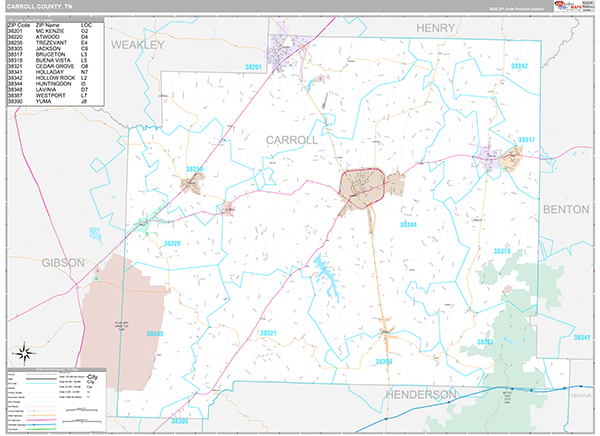Select the CARROLL COUNTY, TN title text
The height and width of the screenshot is (436, 600).
[39, 7]
